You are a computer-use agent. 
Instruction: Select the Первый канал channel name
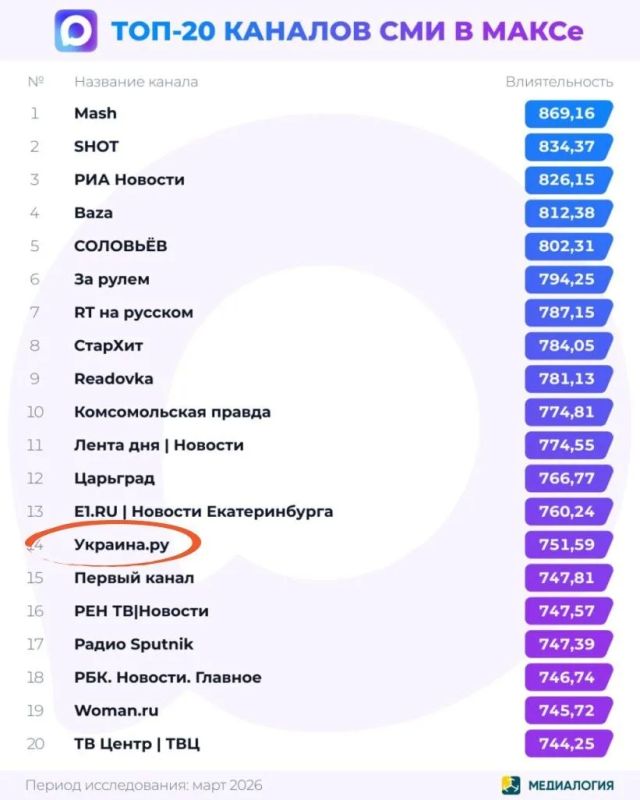click(134, 578)
